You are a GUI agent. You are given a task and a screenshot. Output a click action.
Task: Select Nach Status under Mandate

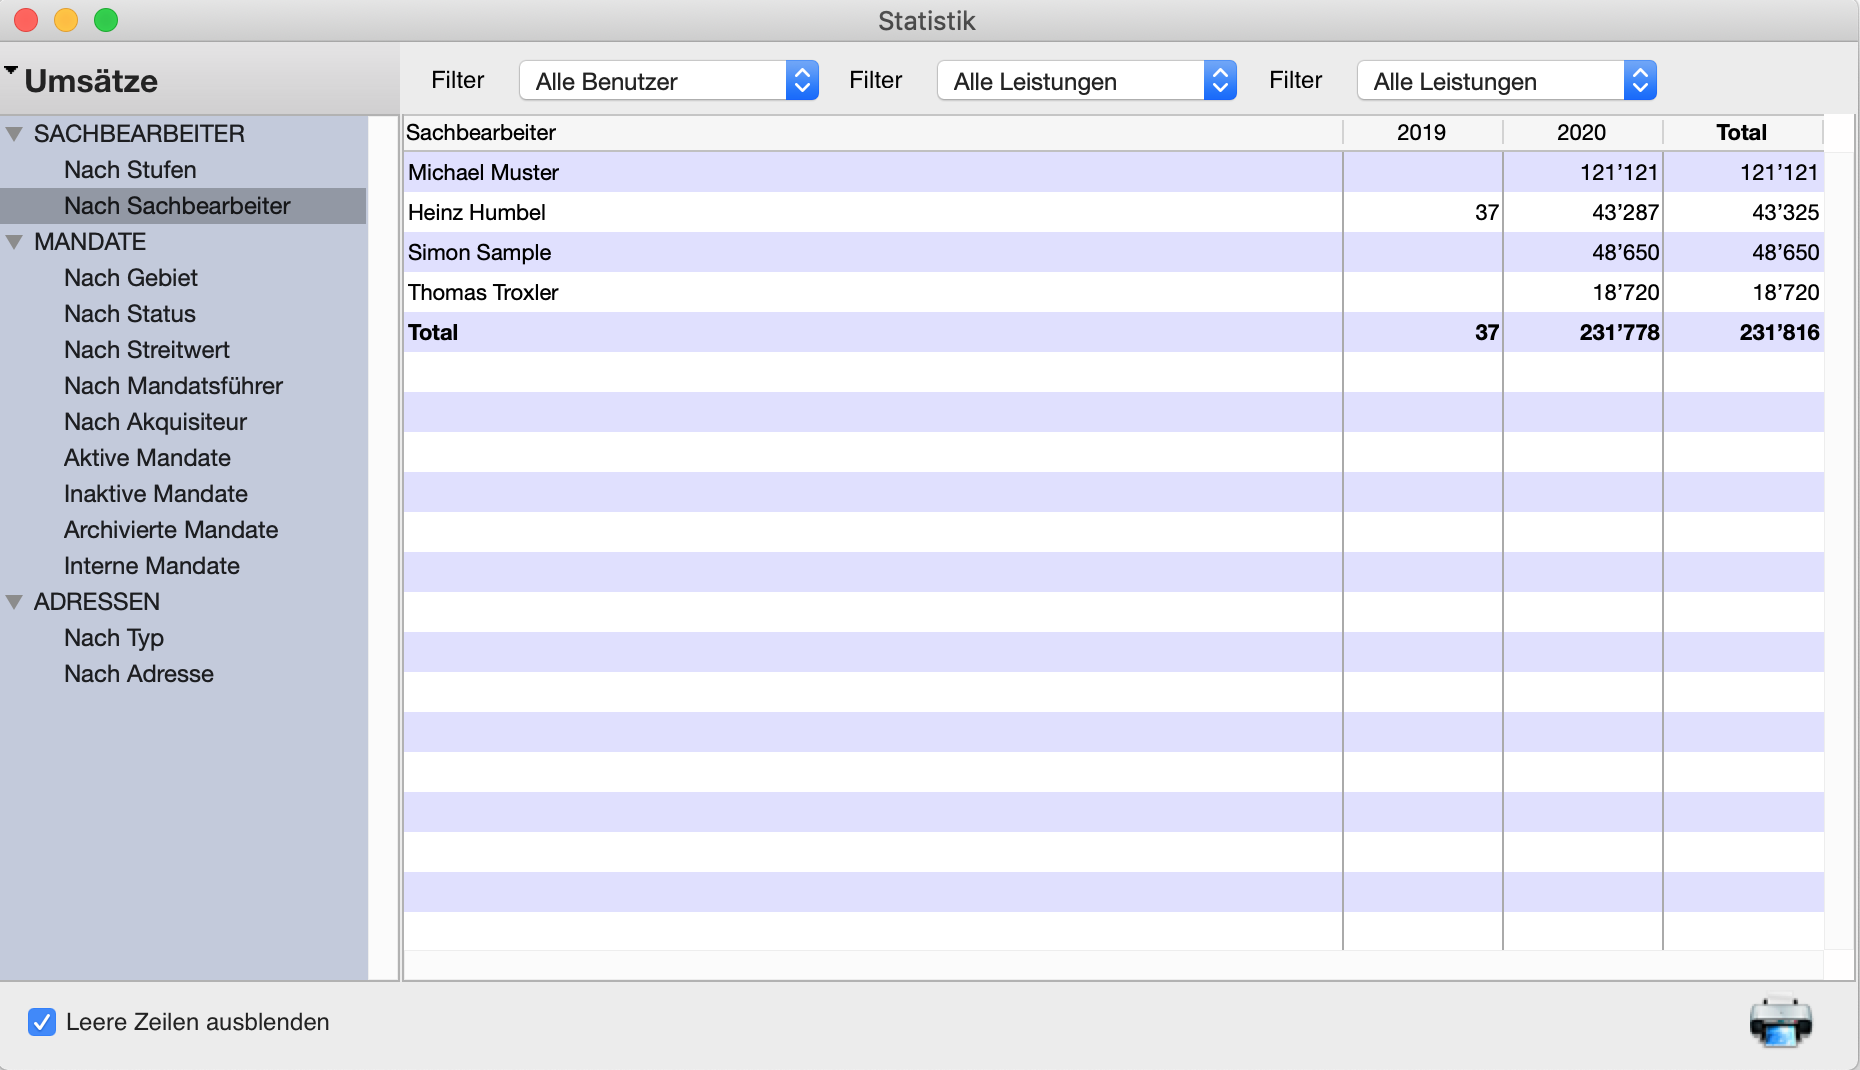coord(130,314)
